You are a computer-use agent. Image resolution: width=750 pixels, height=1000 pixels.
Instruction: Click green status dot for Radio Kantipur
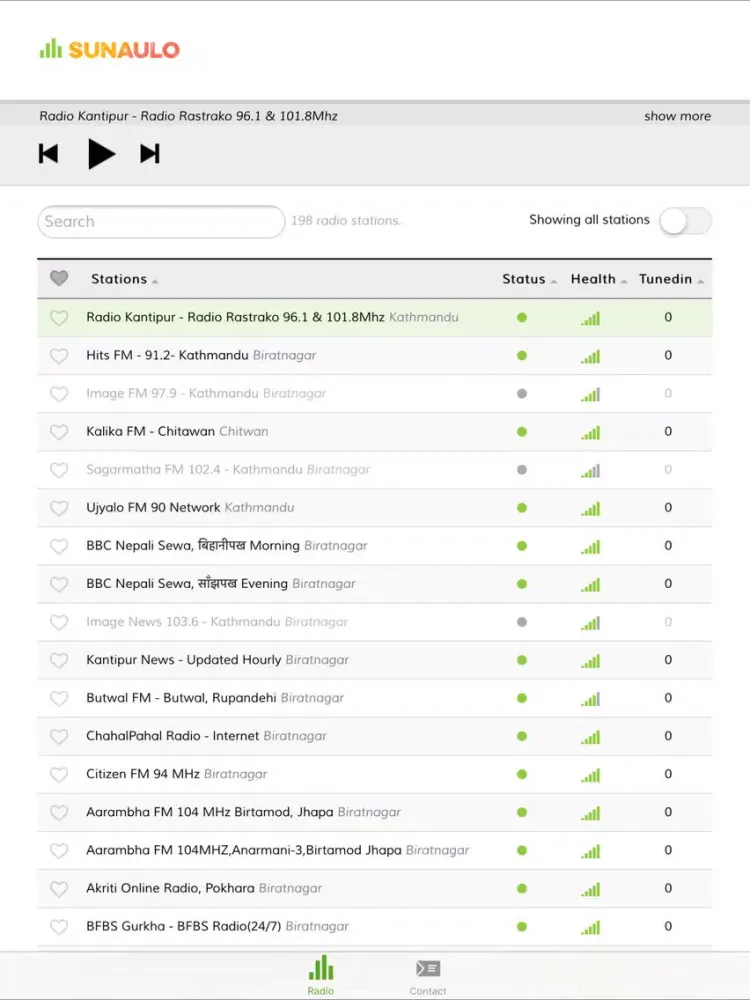point(522,317)
